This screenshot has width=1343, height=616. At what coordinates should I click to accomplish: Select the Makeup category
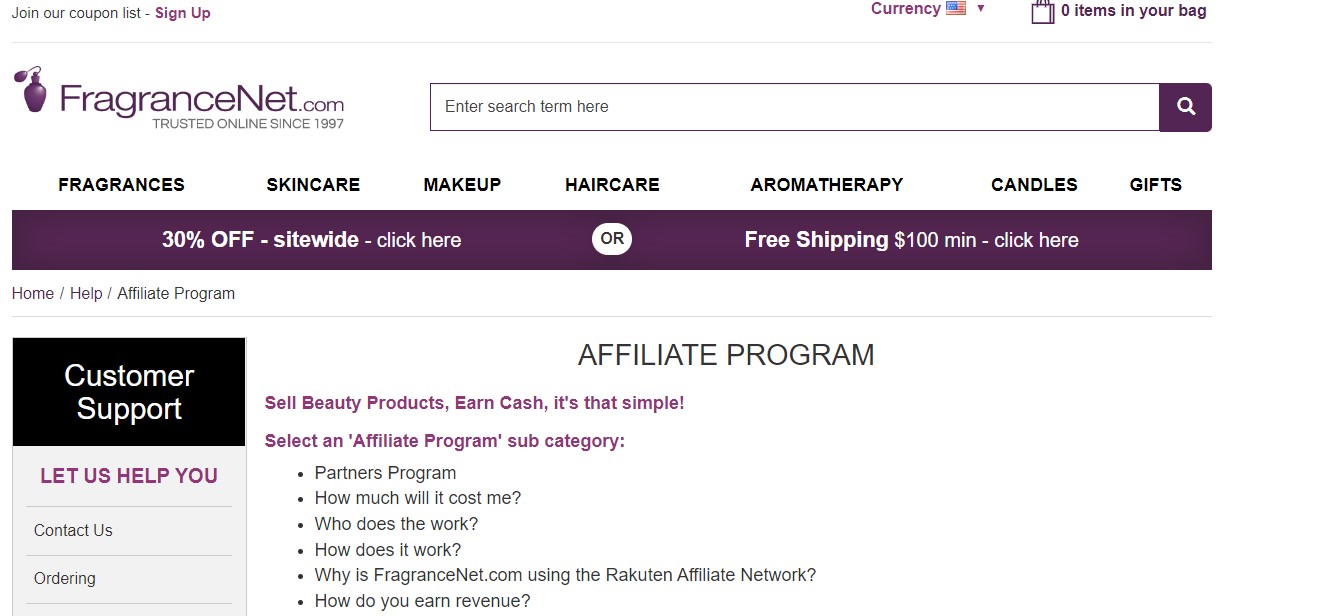point(462,185)
